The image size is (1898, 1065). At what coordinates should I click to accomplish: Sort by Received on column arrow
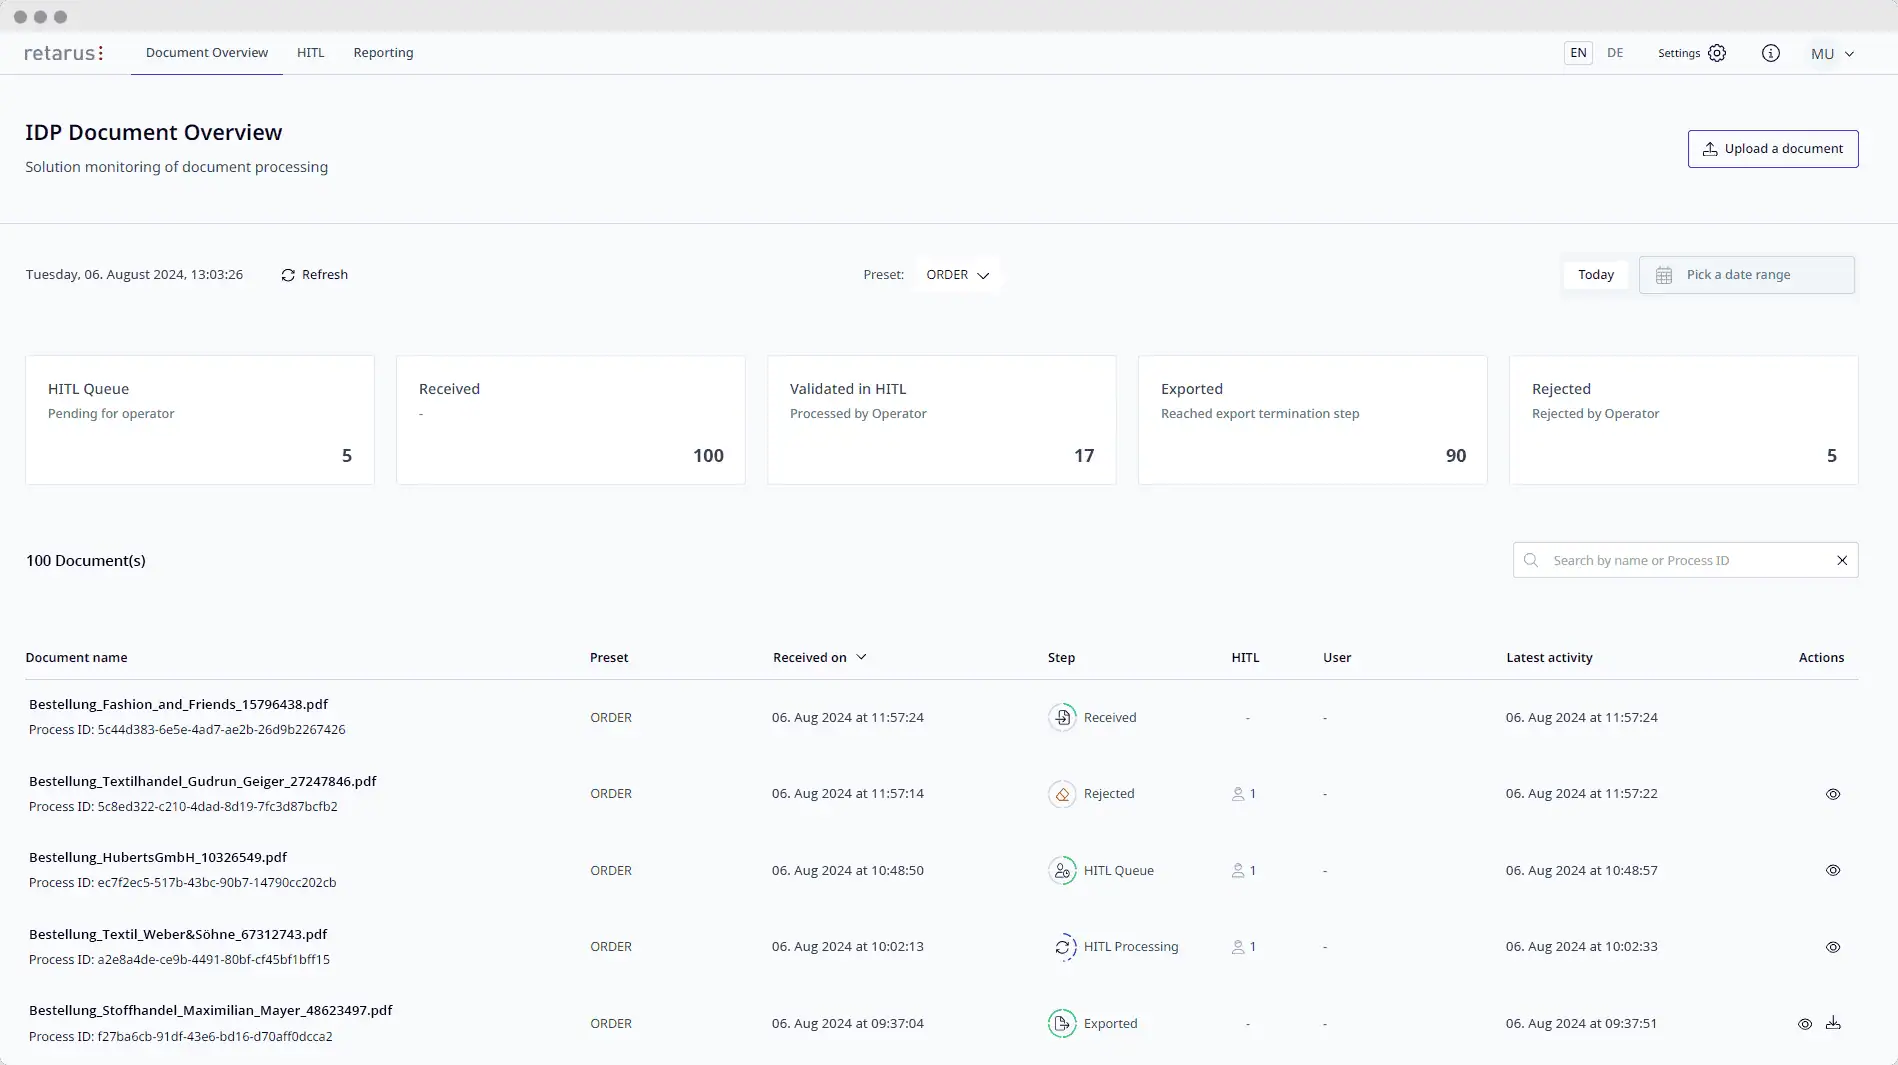click(x=861, y=657)
